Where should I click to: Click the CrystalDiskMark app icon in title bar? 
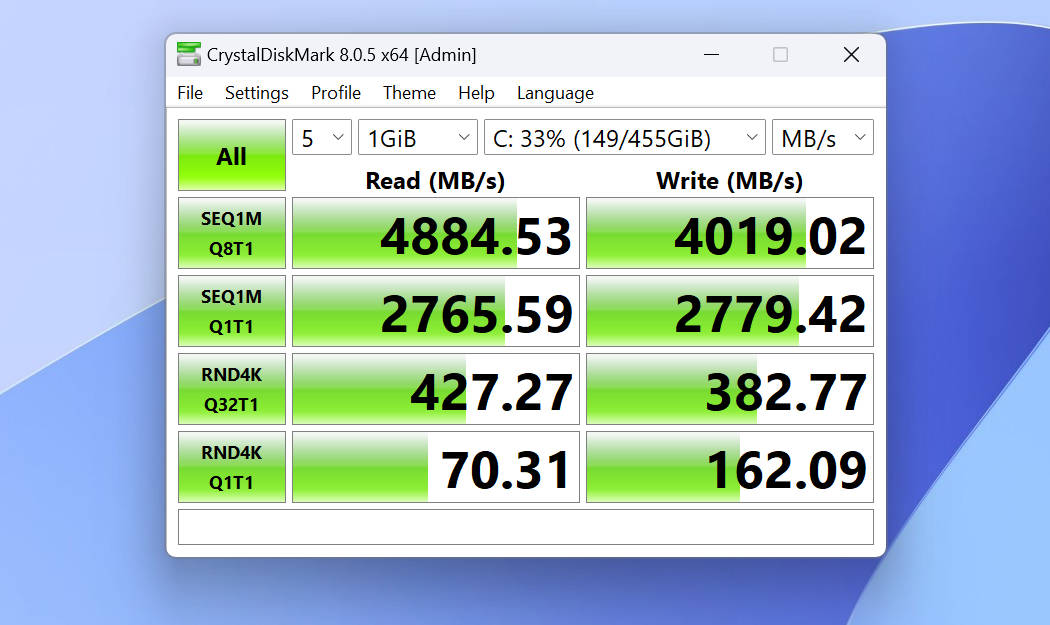(x=189, y=54)
